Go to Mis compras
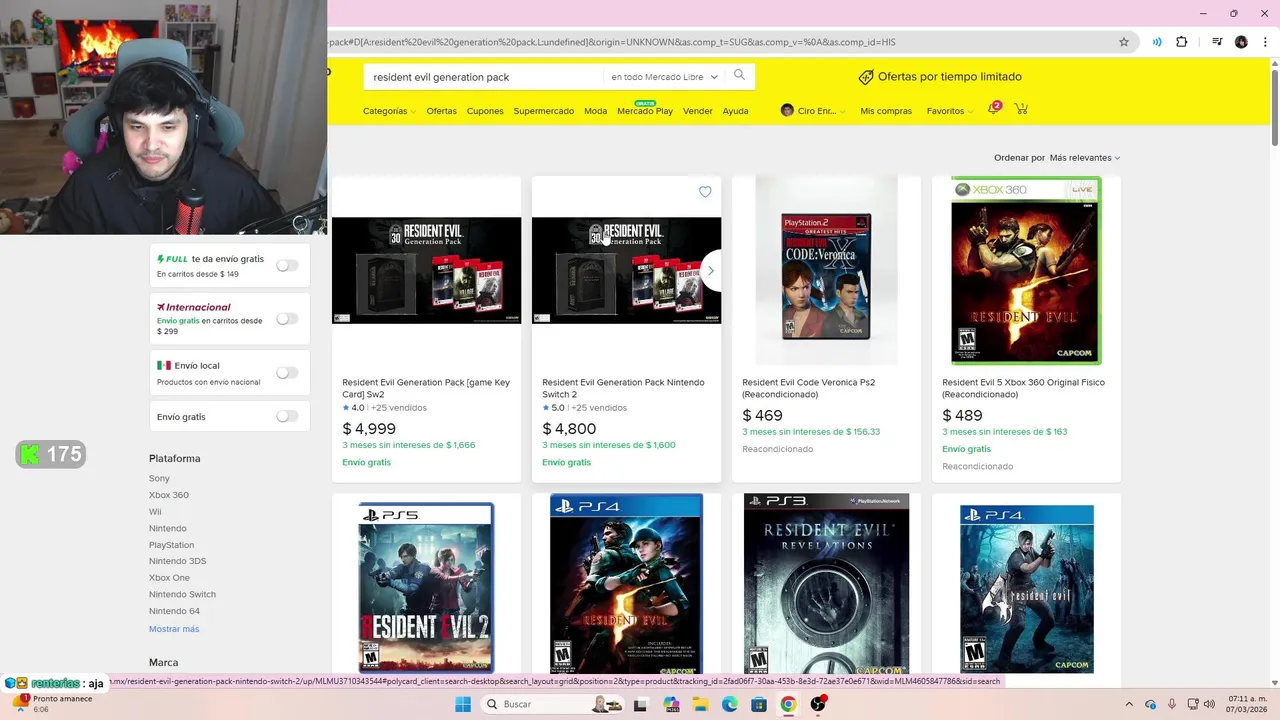Screen dimensions: 1280x720 click(886, 111)
